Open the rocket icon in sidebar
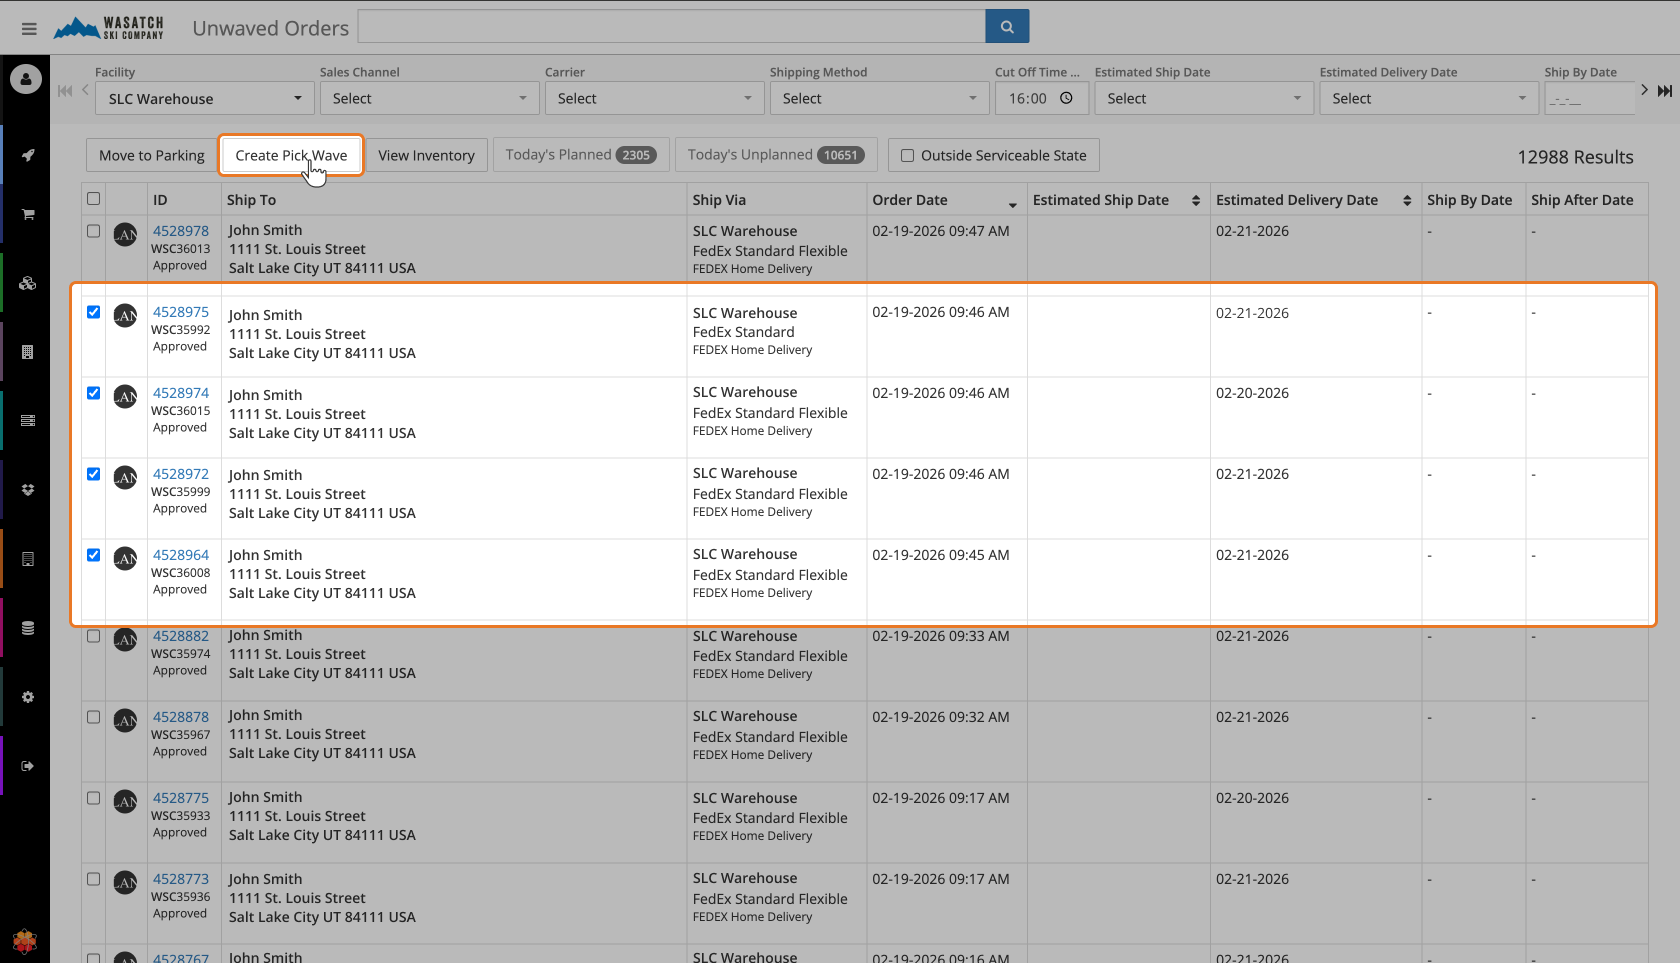The height and width of the screenshot is (963, 1680). tap(28, 155)
